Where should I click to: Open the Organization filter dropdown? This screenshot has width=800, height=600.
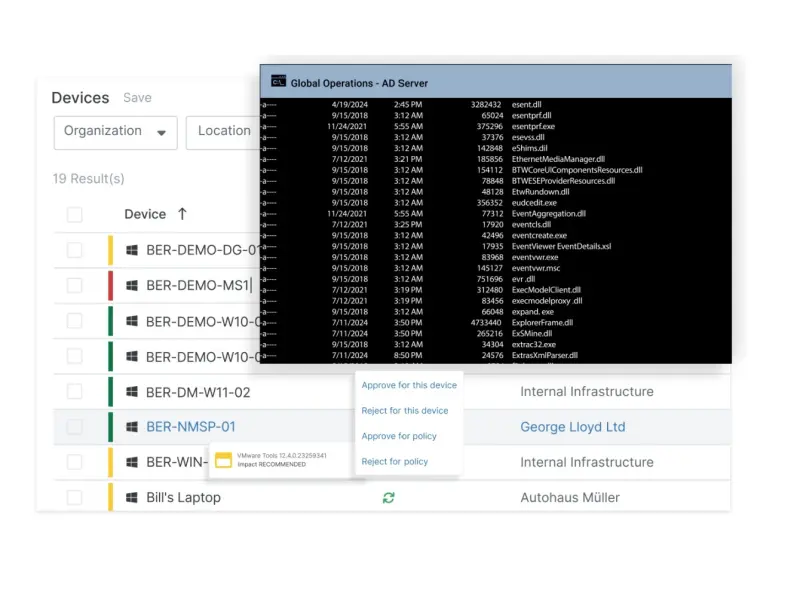tap(115, 132)
